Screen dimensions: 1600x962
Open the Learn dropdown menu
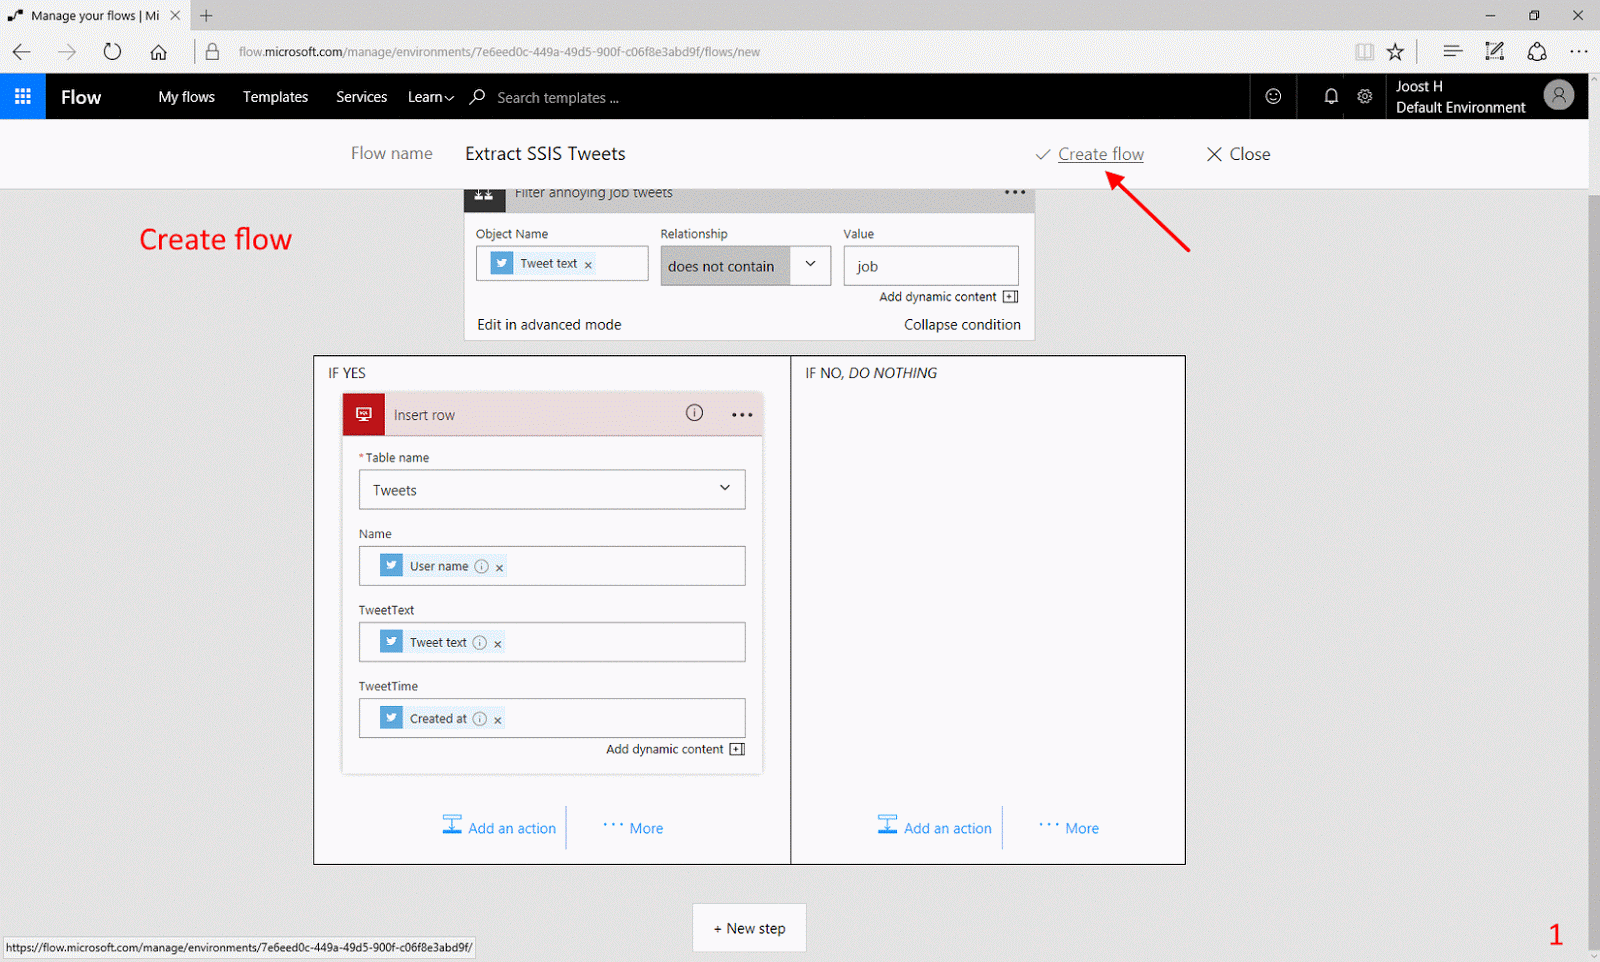coord(429,96)
